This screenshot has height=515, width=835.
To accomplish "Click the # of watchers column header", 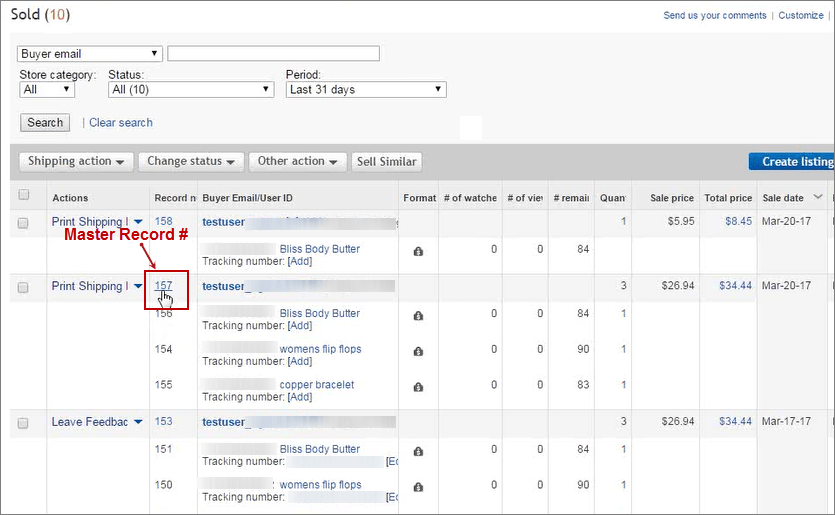I will 470,198.
